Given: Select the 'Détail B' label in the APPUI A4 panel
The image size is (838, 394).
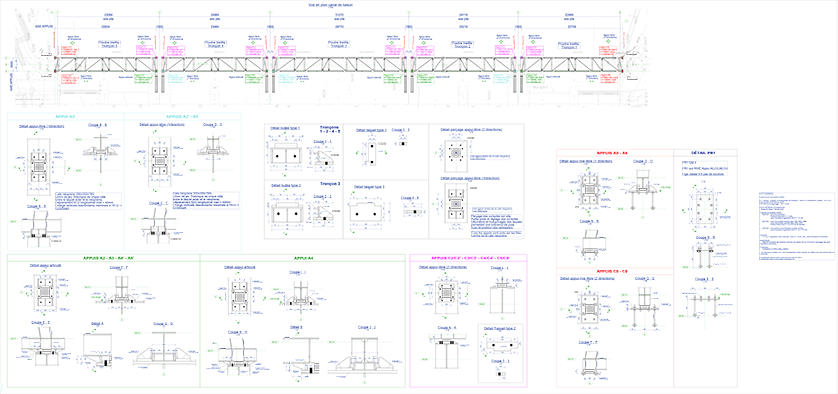Looking at the screenshot, I should [x=297, y=327].
